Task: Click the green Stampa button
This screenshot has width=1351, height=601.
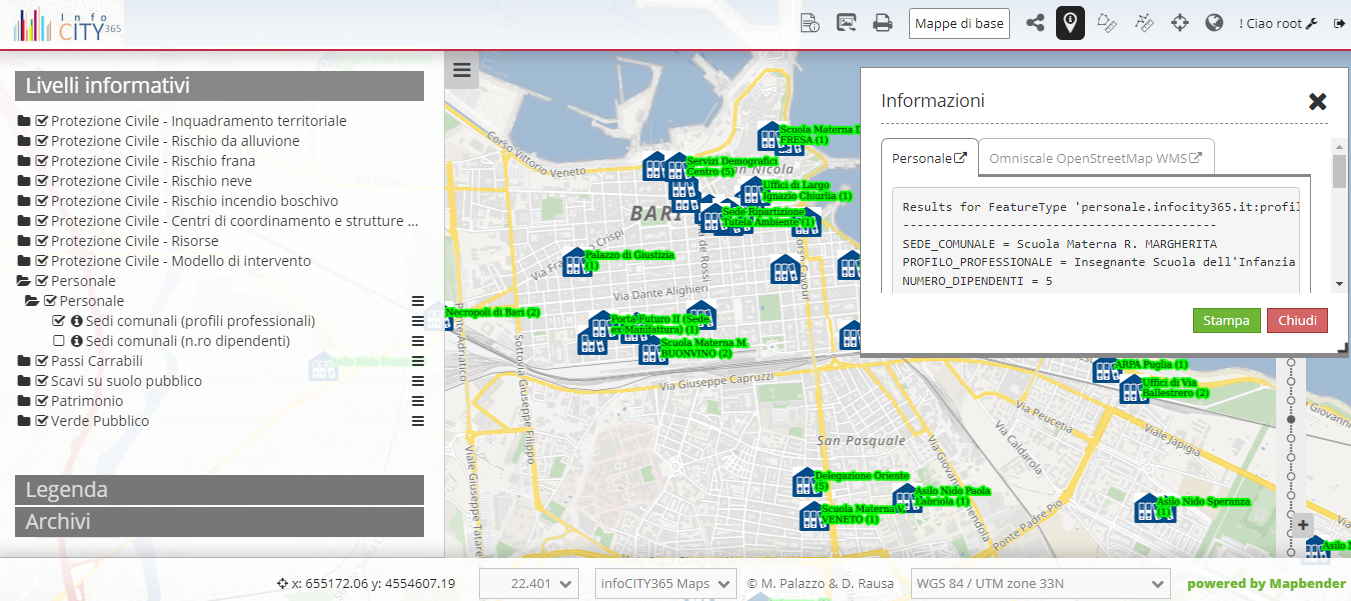Action: (x=1226, y=321)
